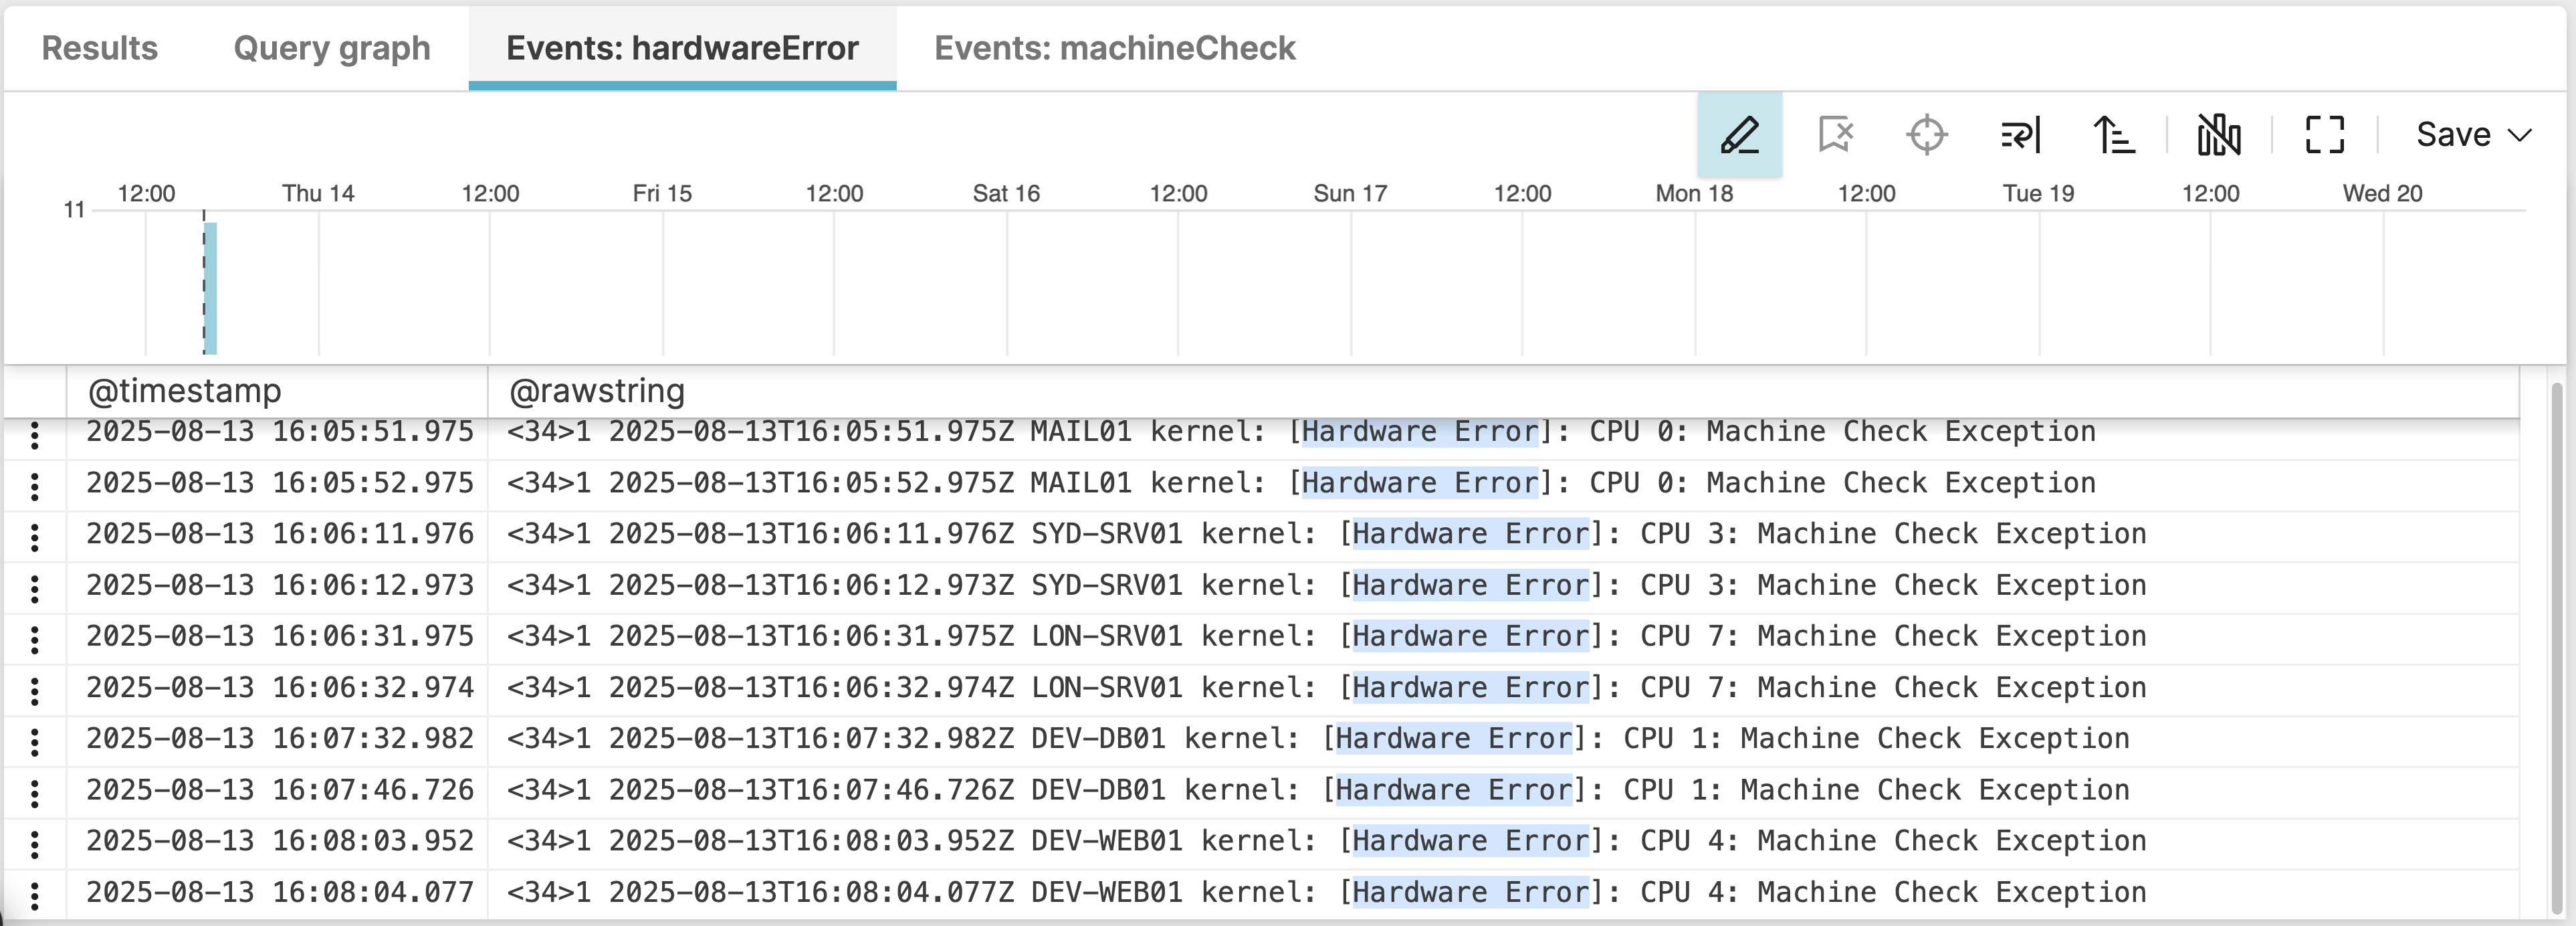Open the Events: machineCheck tab

(x=1114, y=48)
